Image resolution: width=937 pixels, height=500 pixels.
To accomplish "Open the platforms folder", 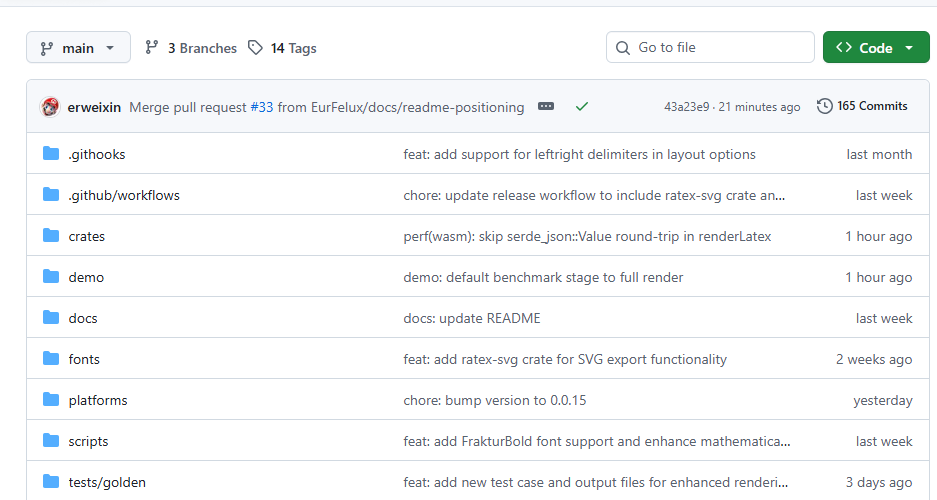I will click(98, 400).
